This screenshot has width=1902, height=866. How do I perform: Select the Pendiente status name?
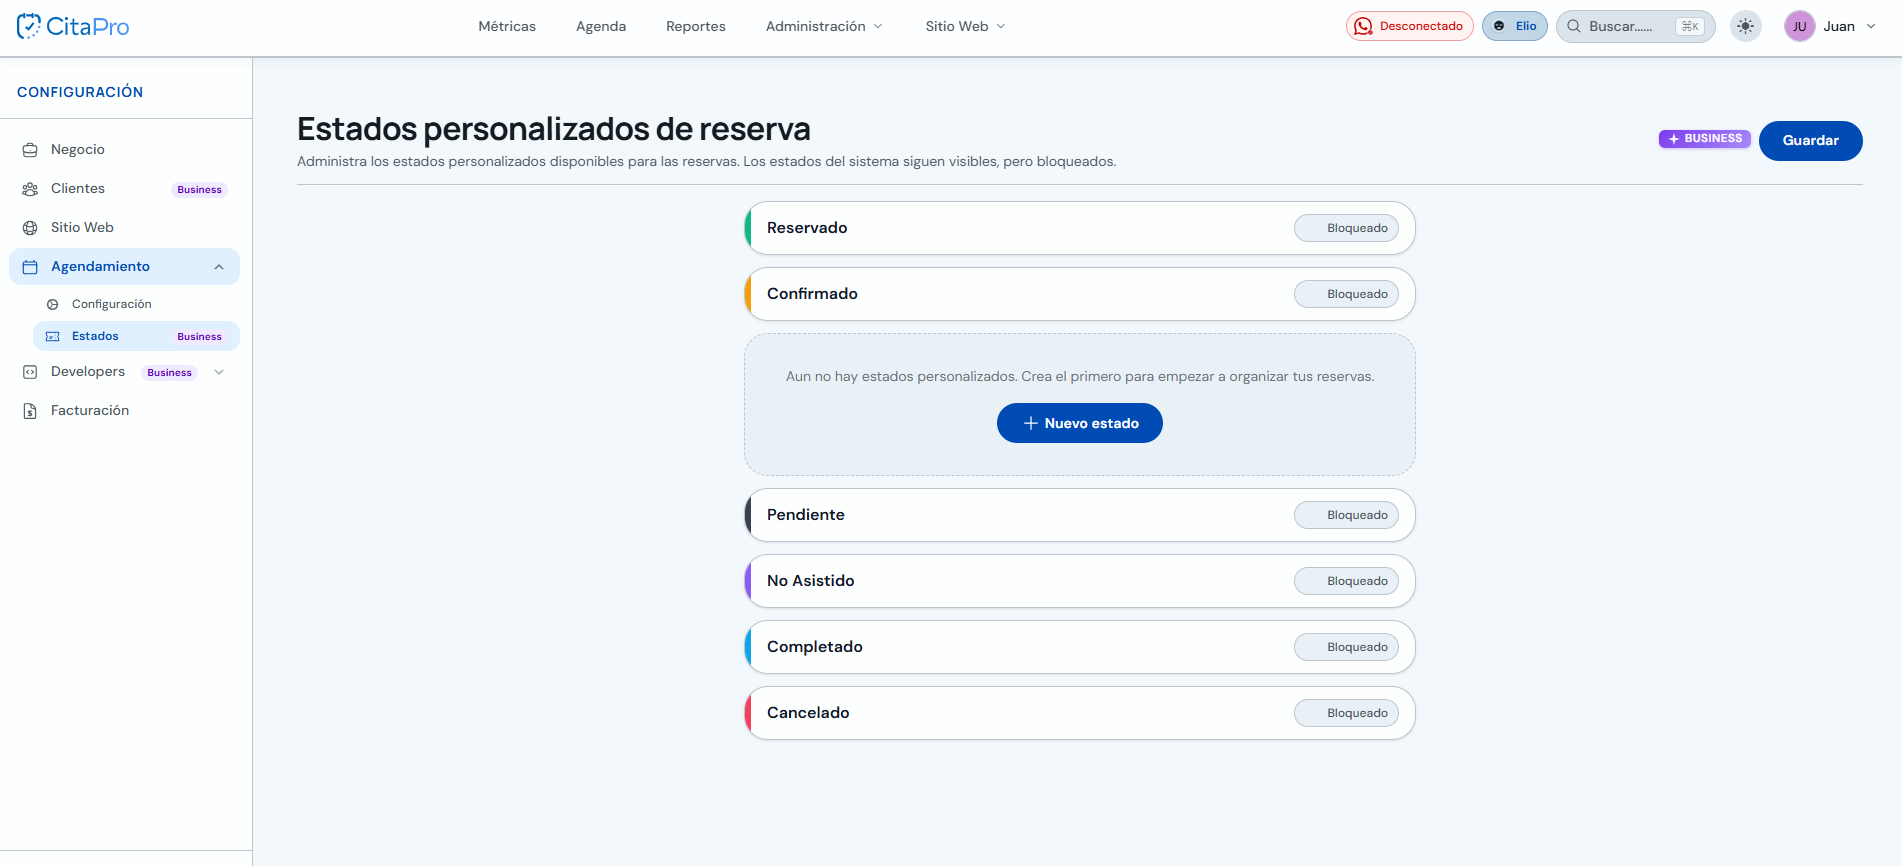pos(806,515)
